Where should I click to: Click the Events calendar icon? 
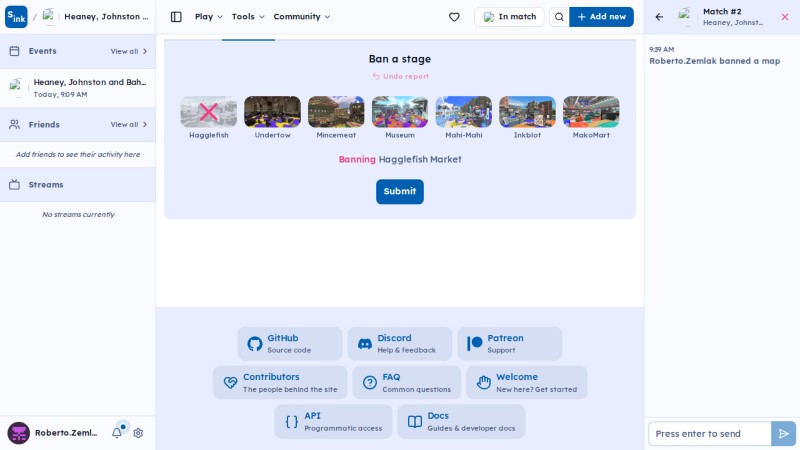[x=14, y=51]
